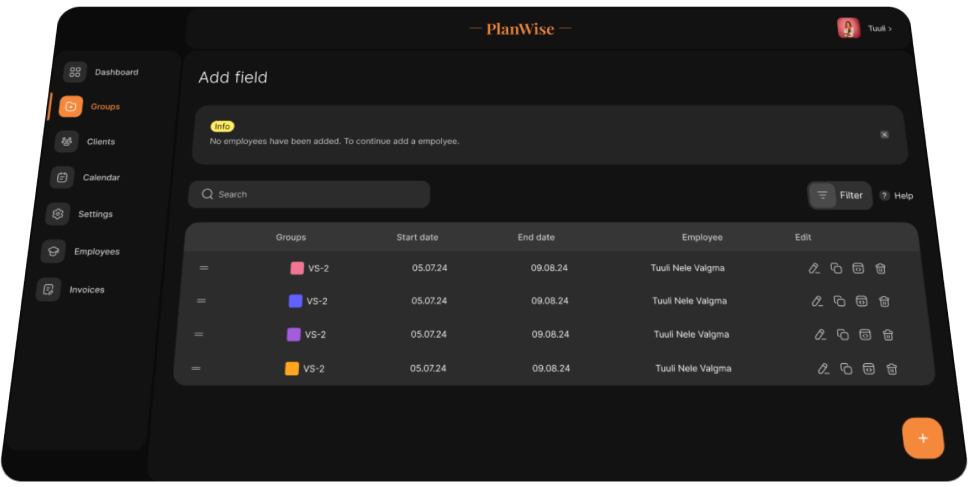Click the drag handle on the blue VS-2 row

point(201,301)
